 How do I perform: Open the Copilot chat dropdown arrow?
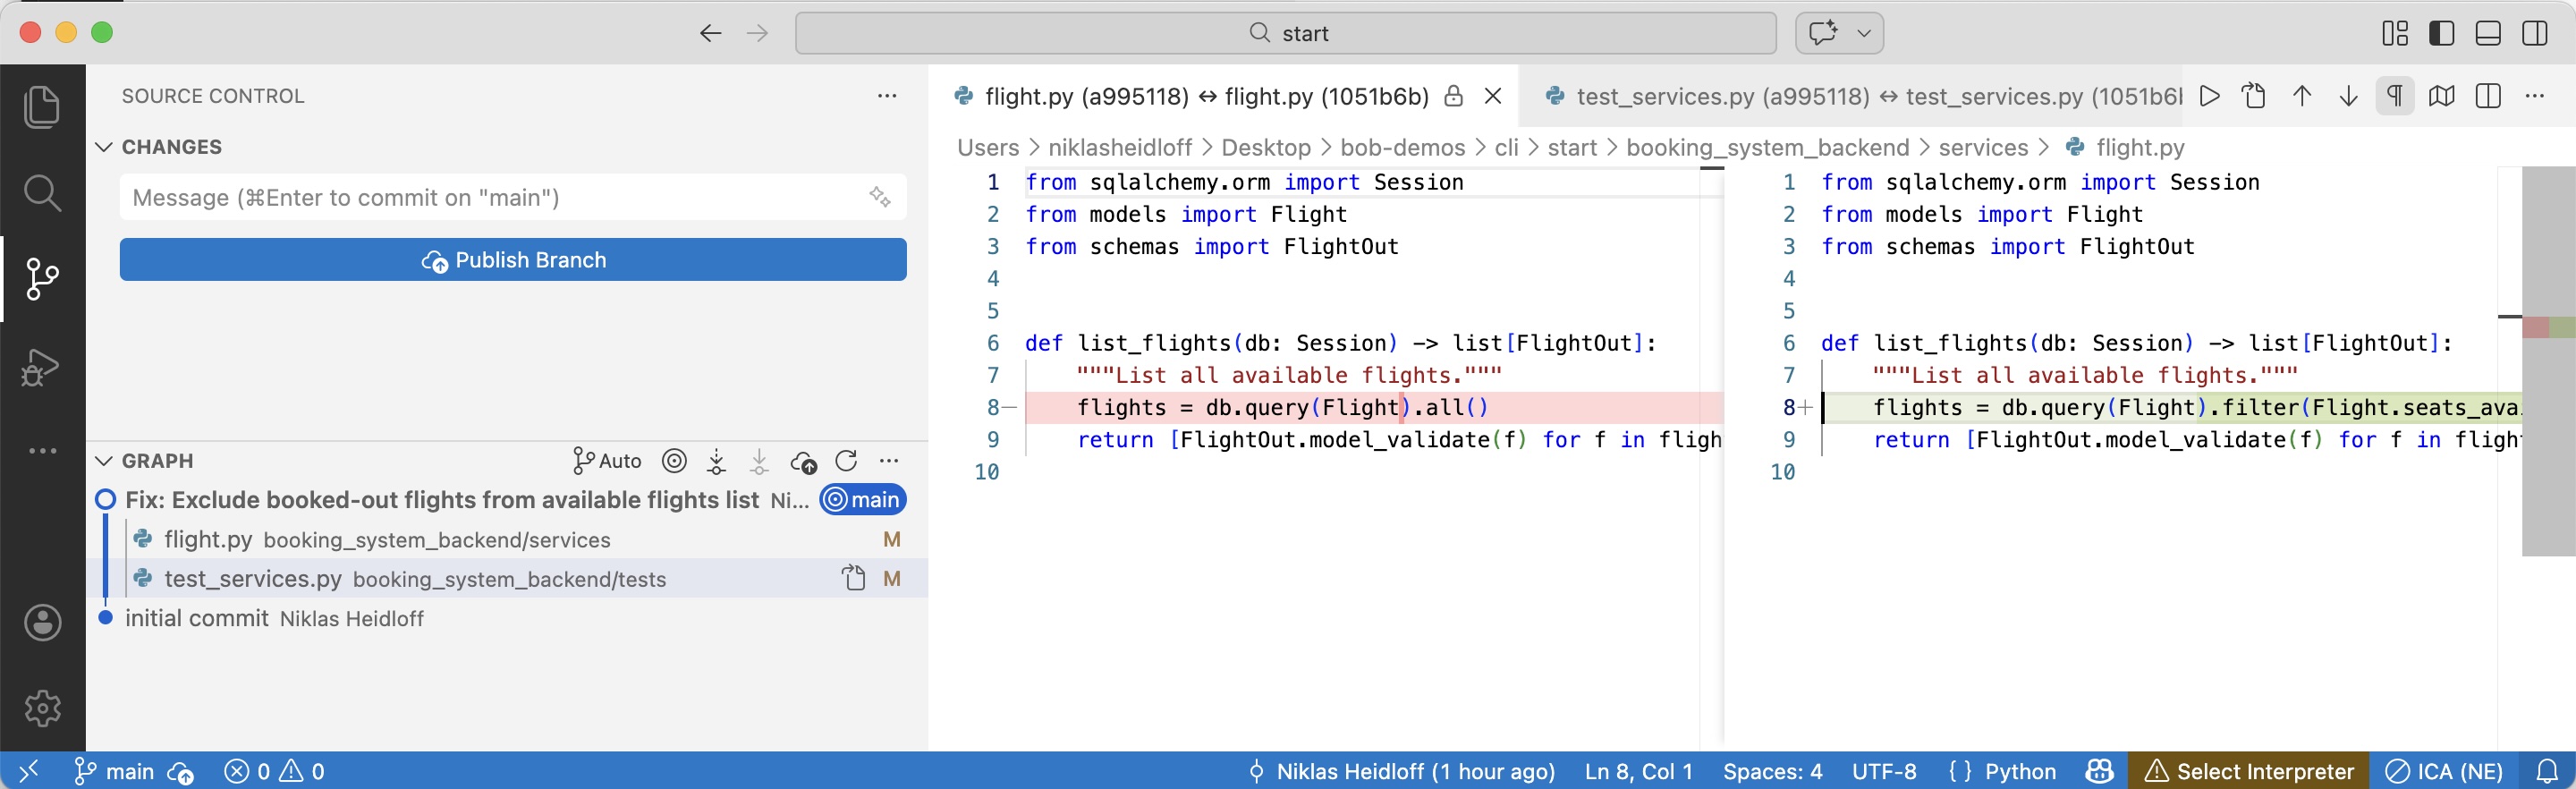pos(1864,33)
